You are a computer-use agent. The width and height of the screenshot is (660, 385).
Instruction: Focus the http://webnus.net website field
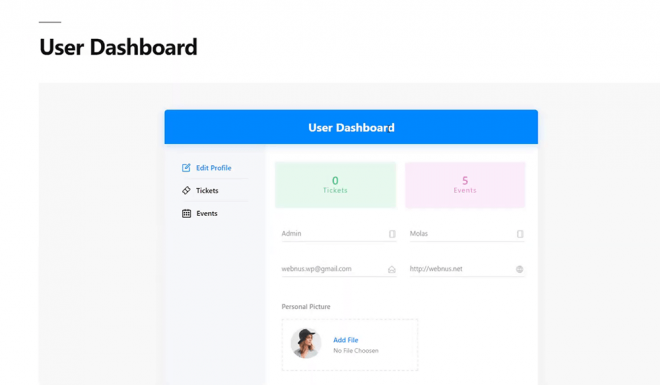(x=467, y=269)
